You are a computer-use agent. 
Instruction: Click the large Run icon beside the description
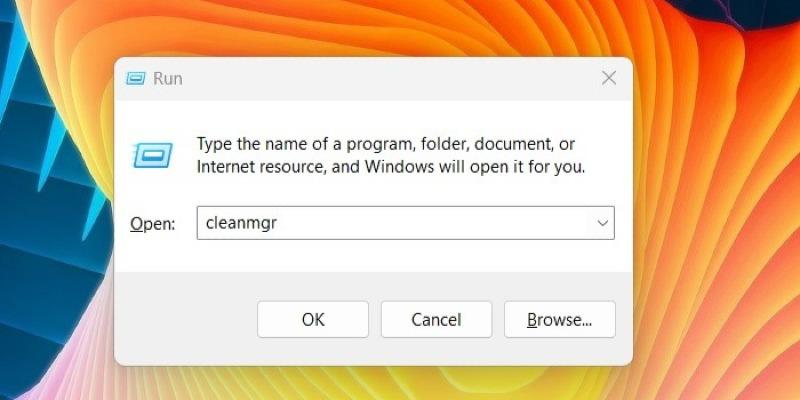[153, 156]
